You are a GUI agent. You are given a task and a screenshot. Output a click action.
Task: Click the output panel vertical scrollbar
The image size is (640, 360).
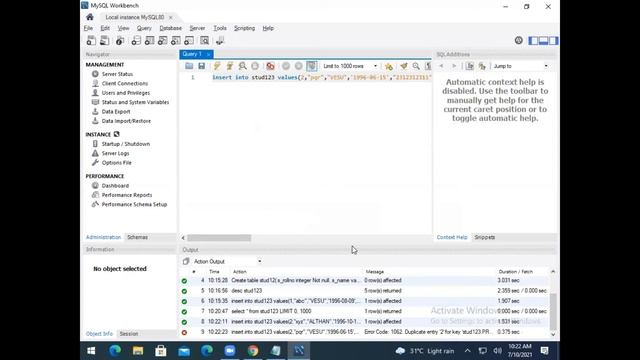tap(553, 311)
